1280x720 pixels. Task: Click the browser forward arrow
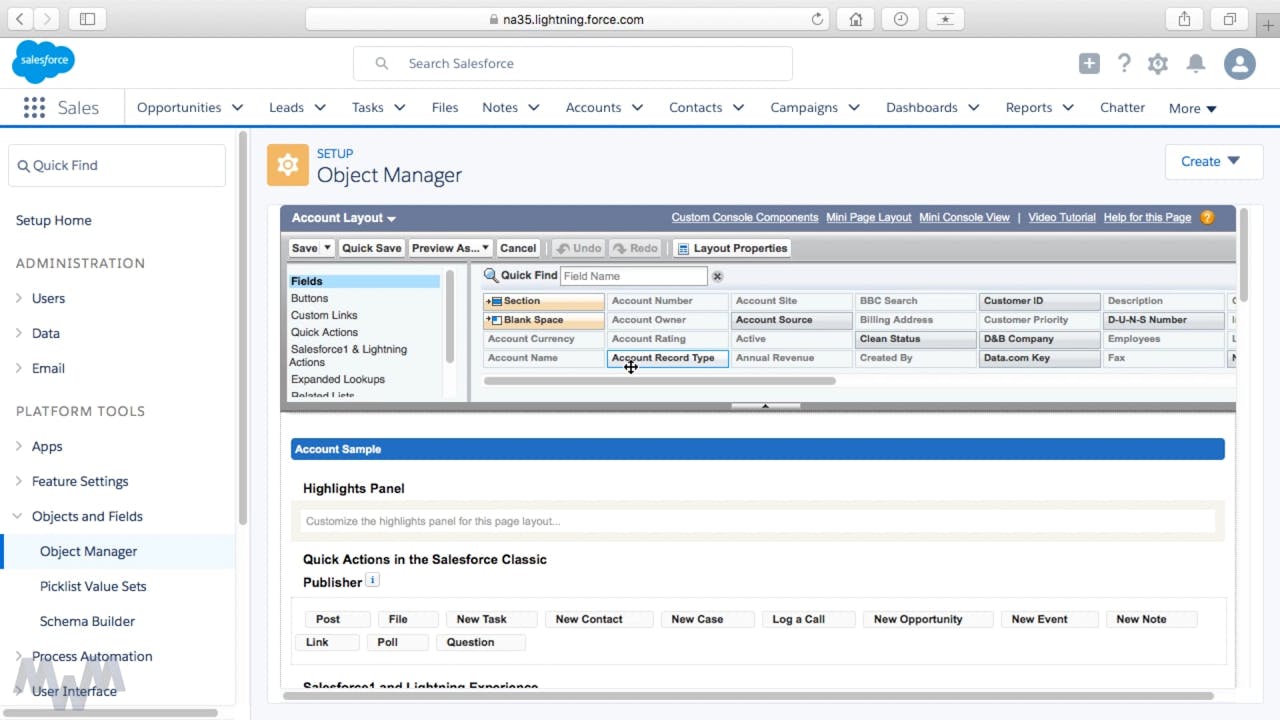[x=47, y=19]
